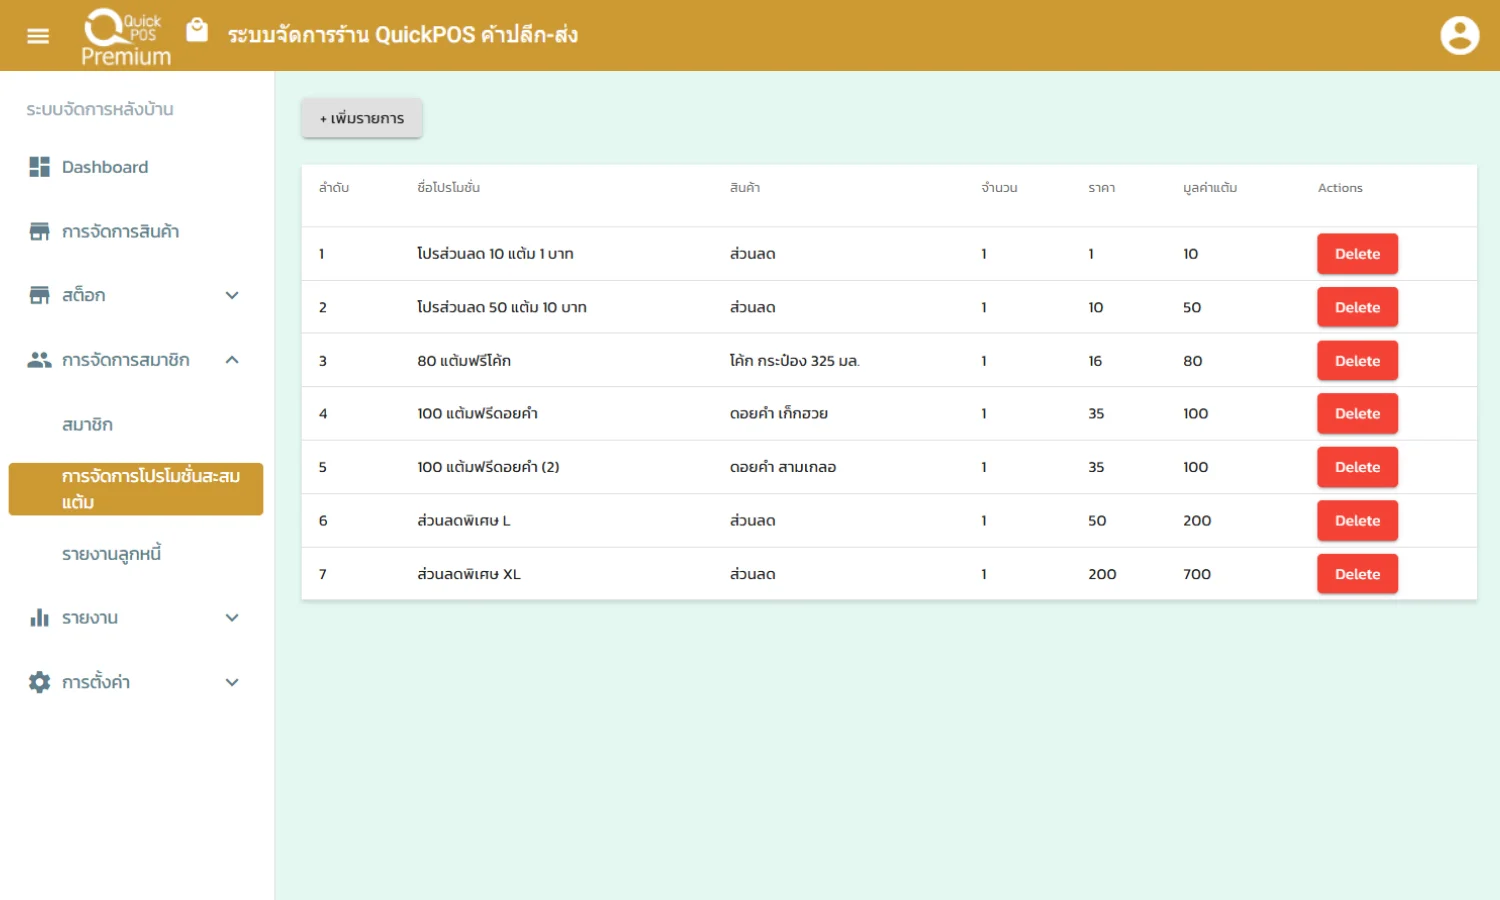Image resolution: width=1500 pixels, height=900 pixels.
Task: Expand the สต็อก submenu chevron
Action: coord(232,295)
